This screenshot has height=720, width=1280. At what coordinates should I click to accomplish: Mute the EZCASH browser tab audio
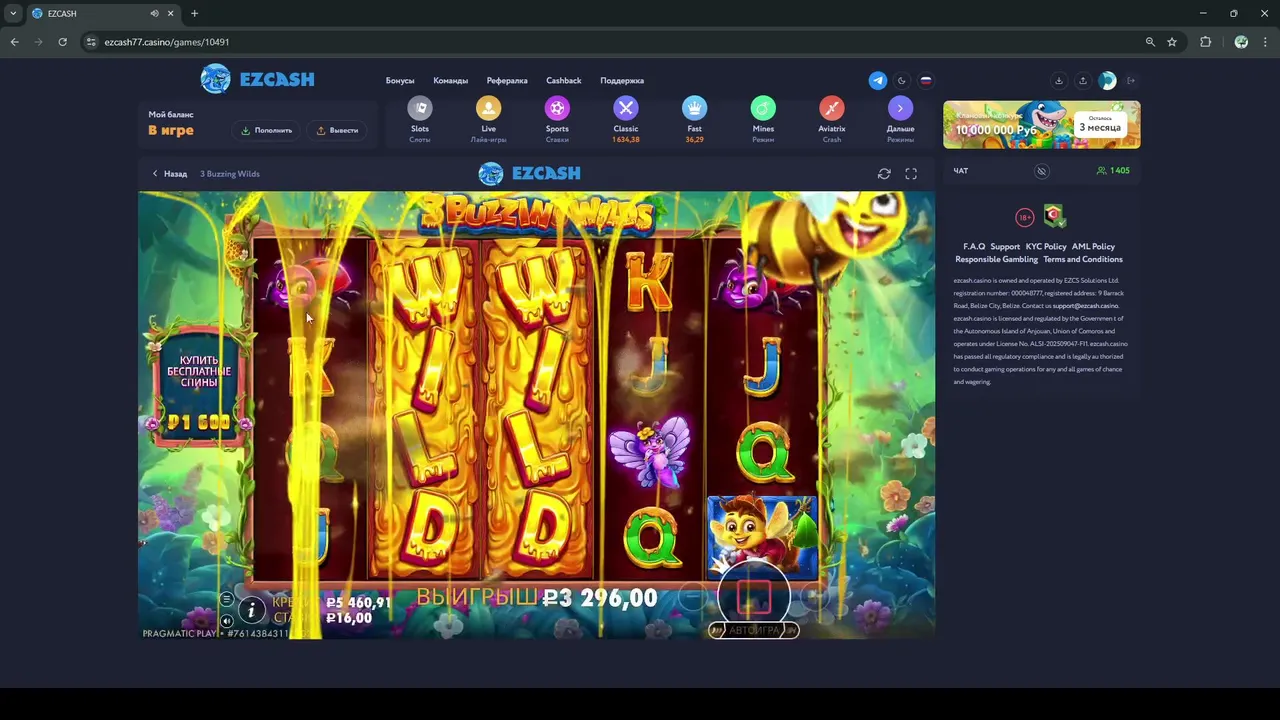tap(154, 14)
